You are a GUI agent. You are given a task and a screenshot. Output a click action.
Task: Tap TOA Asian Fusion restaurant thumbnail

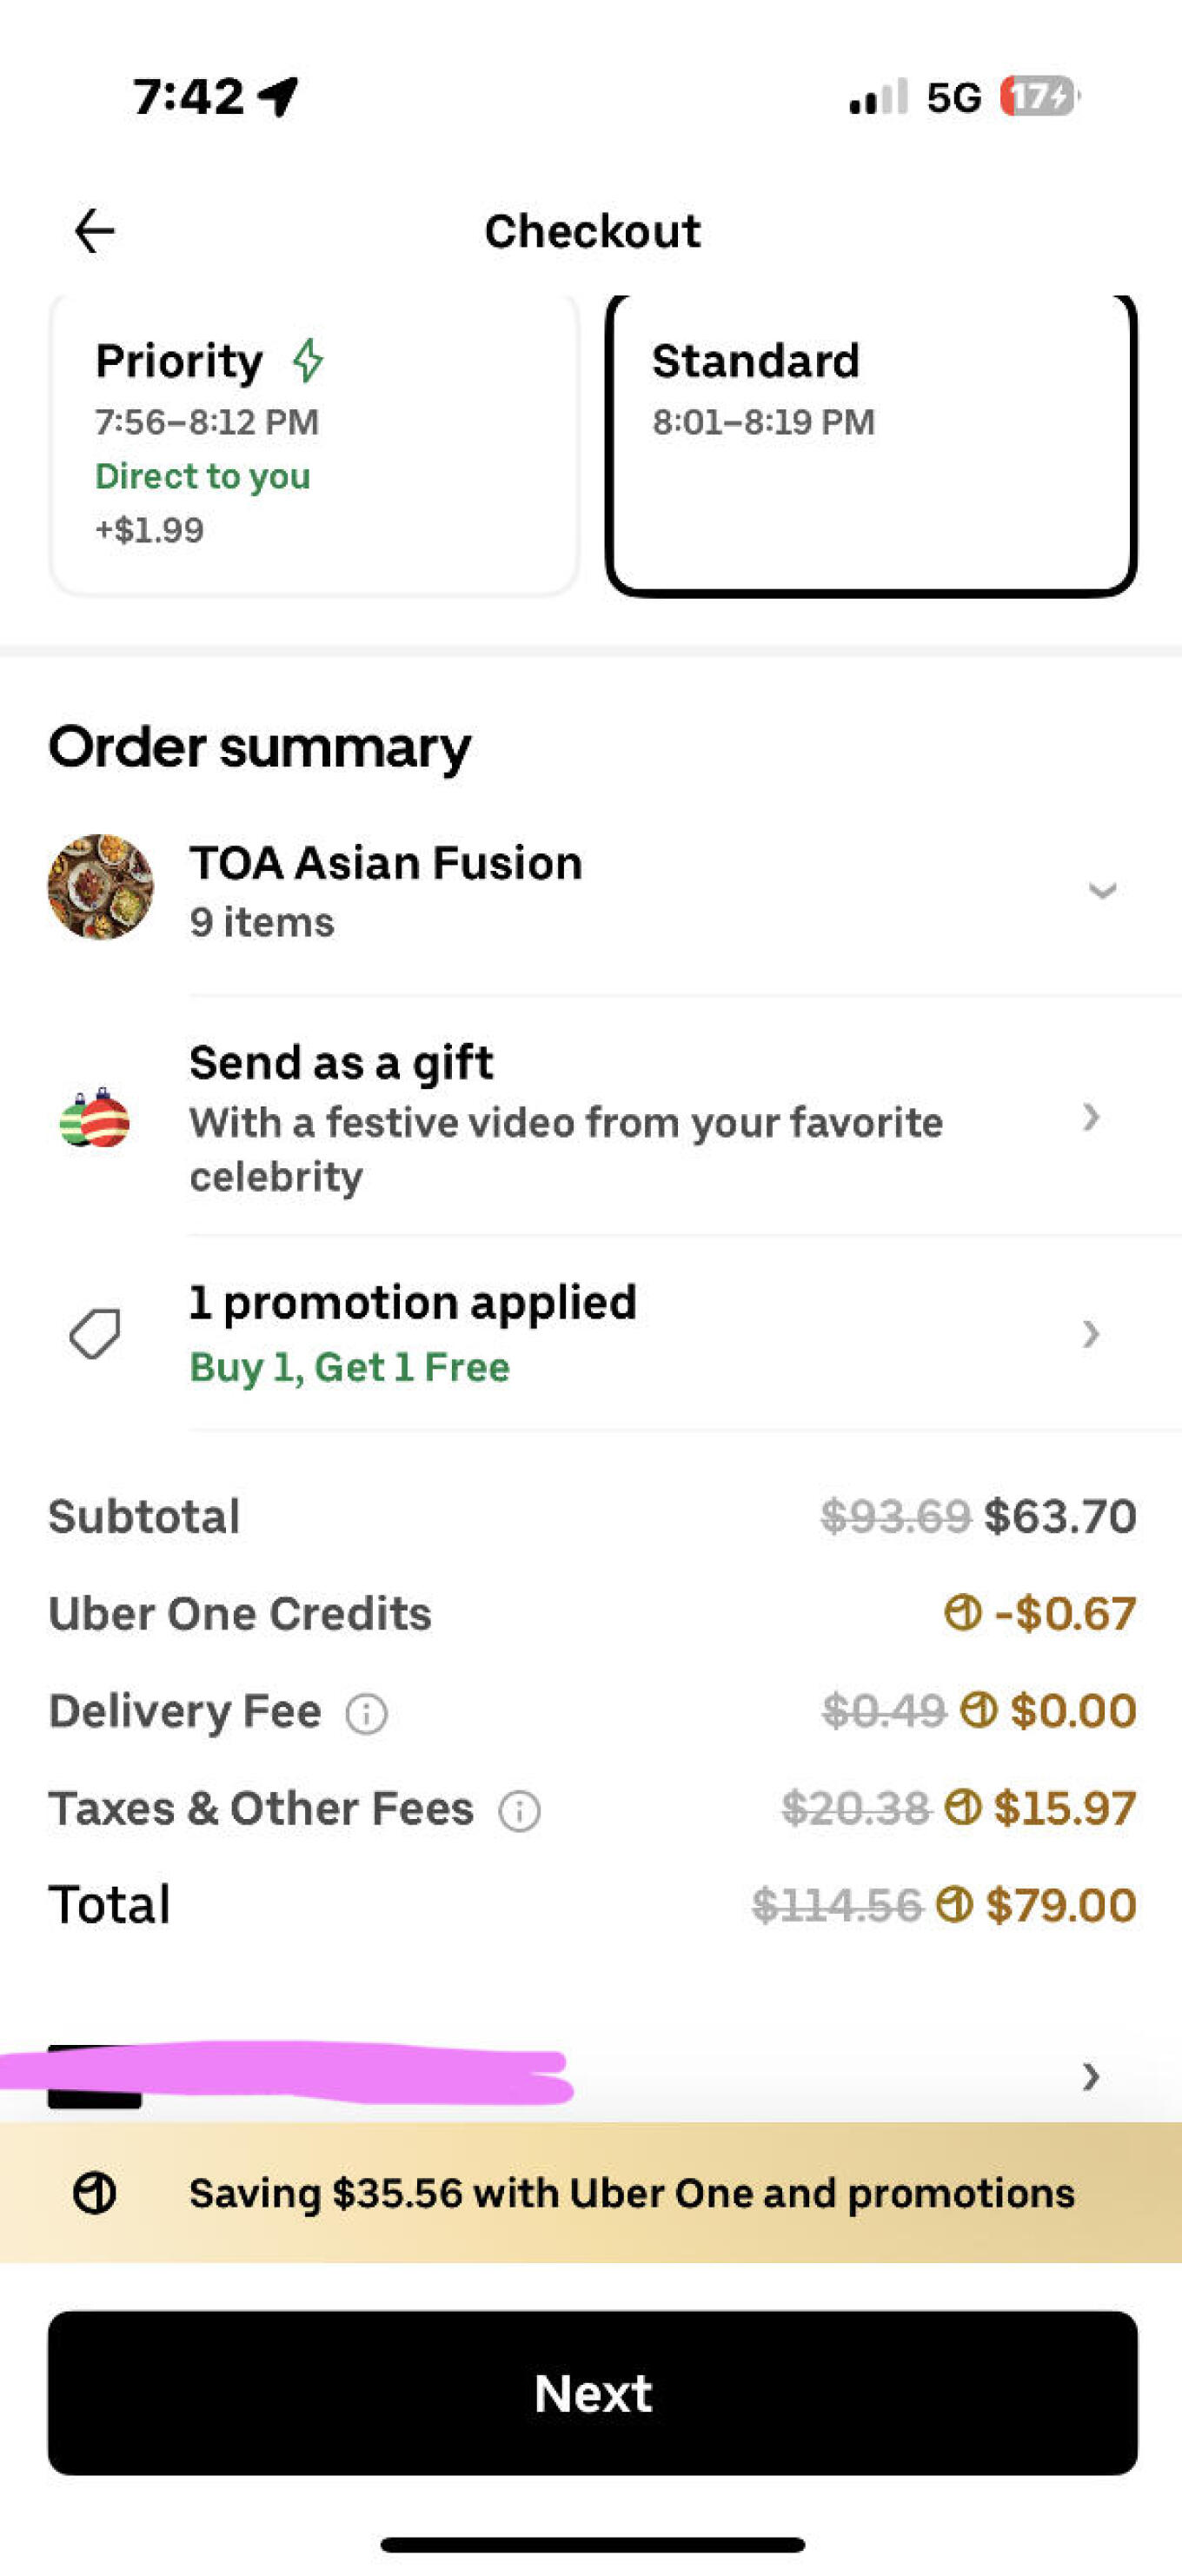tap(100, 887)
